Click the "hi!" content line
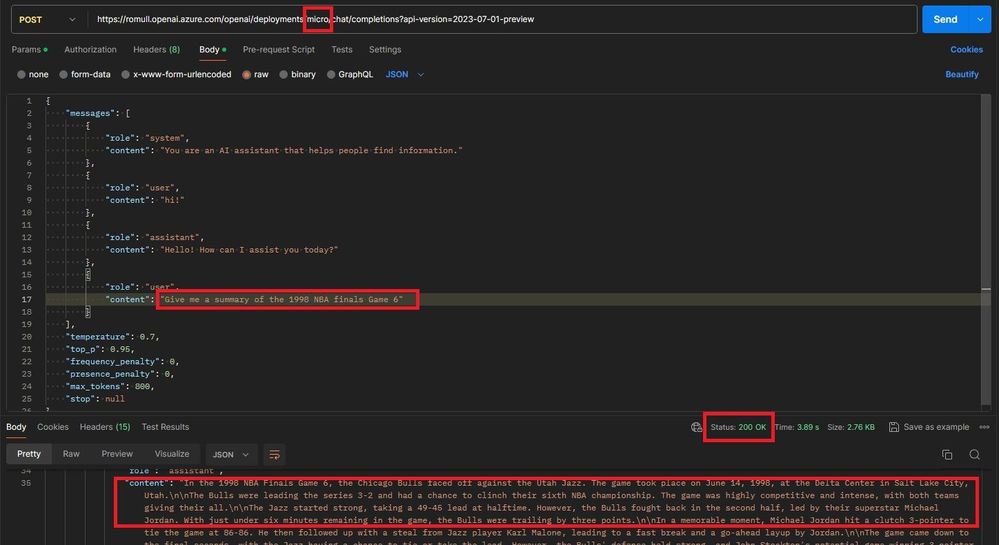The image size is (999, 545). pyautogui.click(x=145, y=200)
